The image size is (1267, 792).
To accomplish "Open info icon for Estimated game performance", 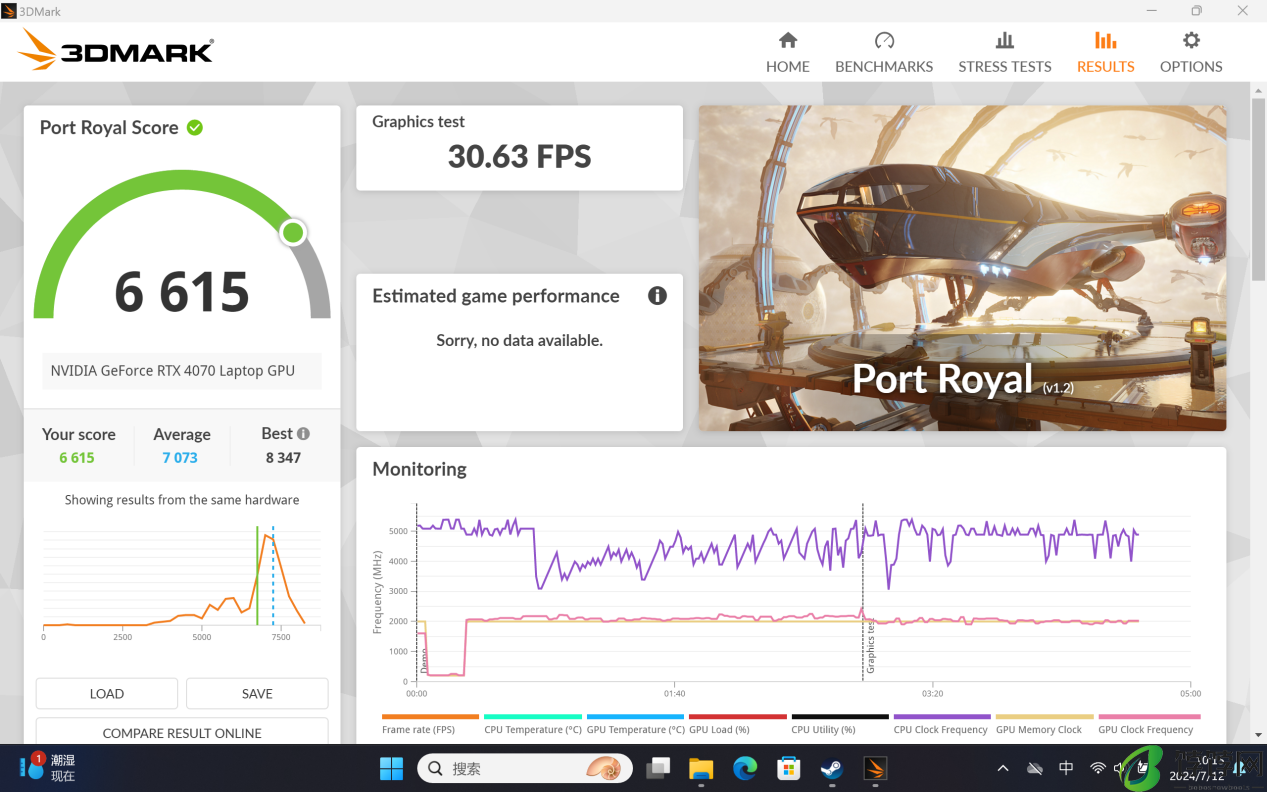I will coord(657,295).
